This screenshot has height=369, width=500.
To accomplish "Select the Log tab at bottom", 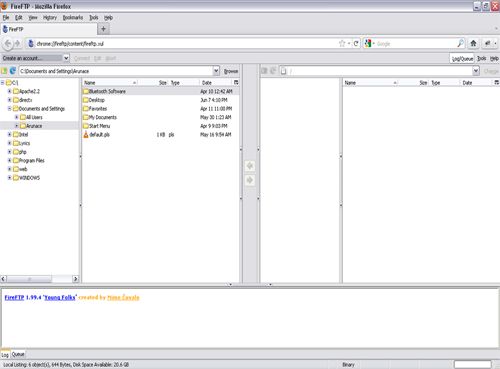I will tap(5, 354).
